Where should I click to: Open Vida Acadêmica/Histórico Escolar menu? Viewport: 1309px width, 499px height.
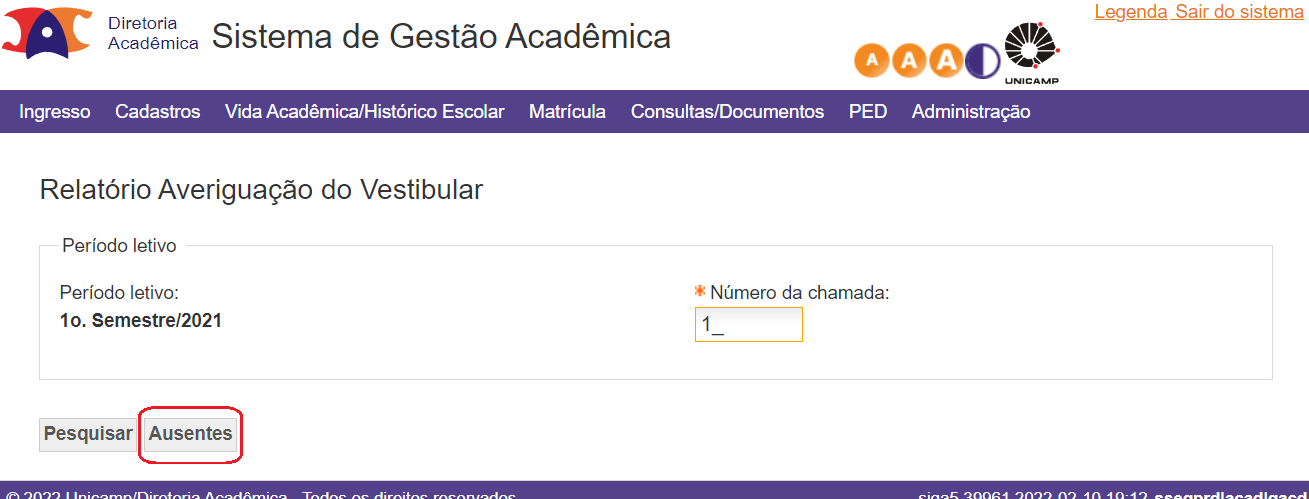pos(365,112)
